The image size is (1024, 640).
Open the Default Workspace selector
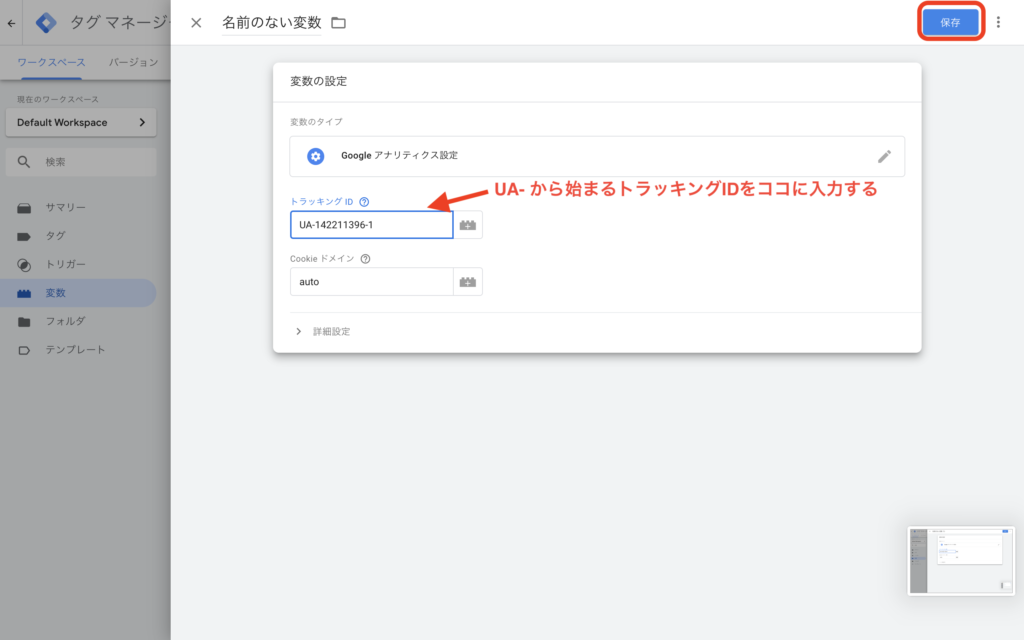click(x=81, y=122)
